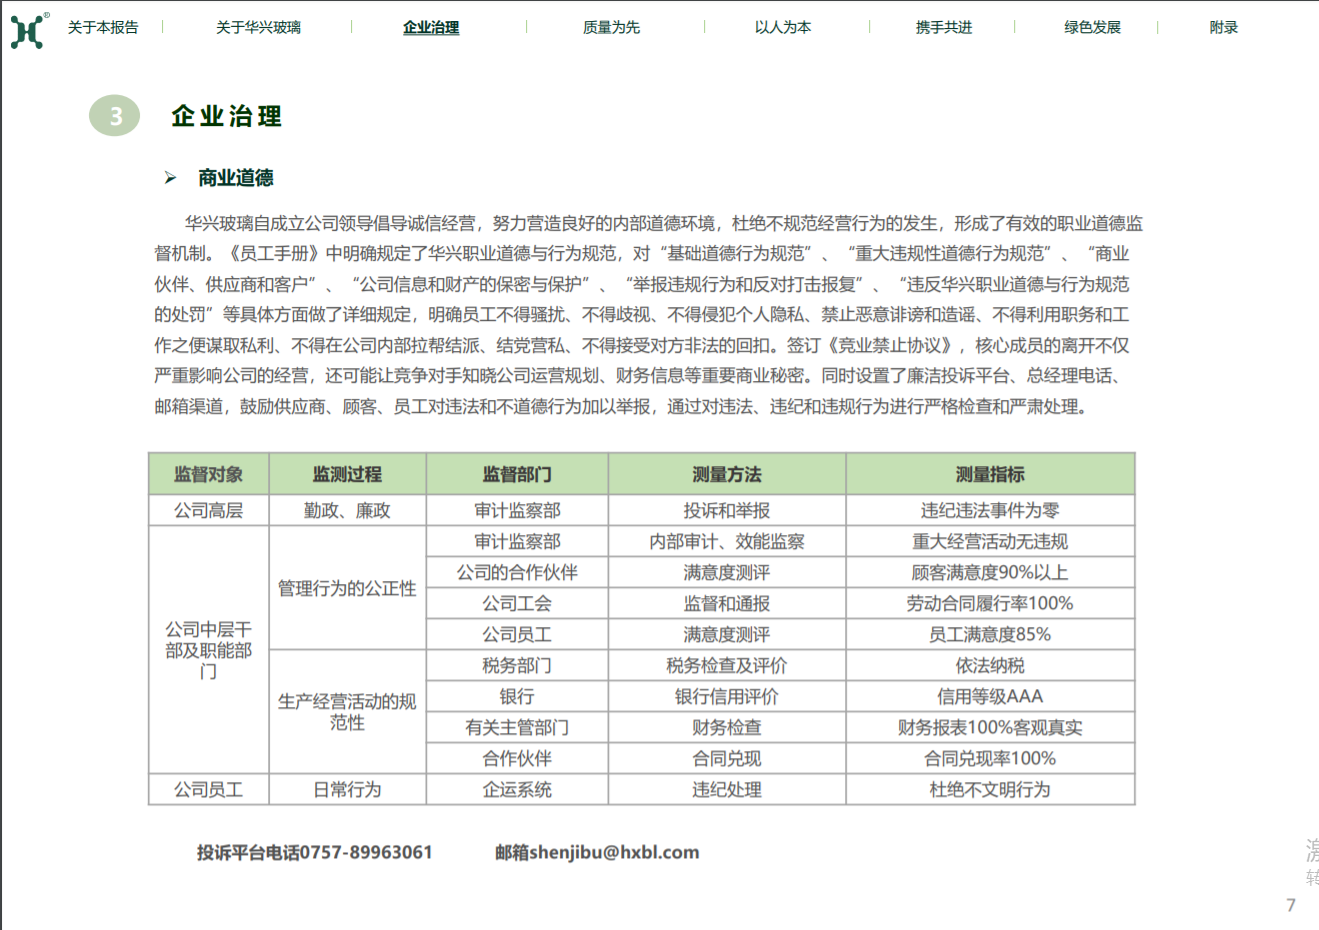Image resolution: width=1319 pixels, height=930 pixels.
Task: Select the 测量指标 column header
Action: tap(990, 474)
